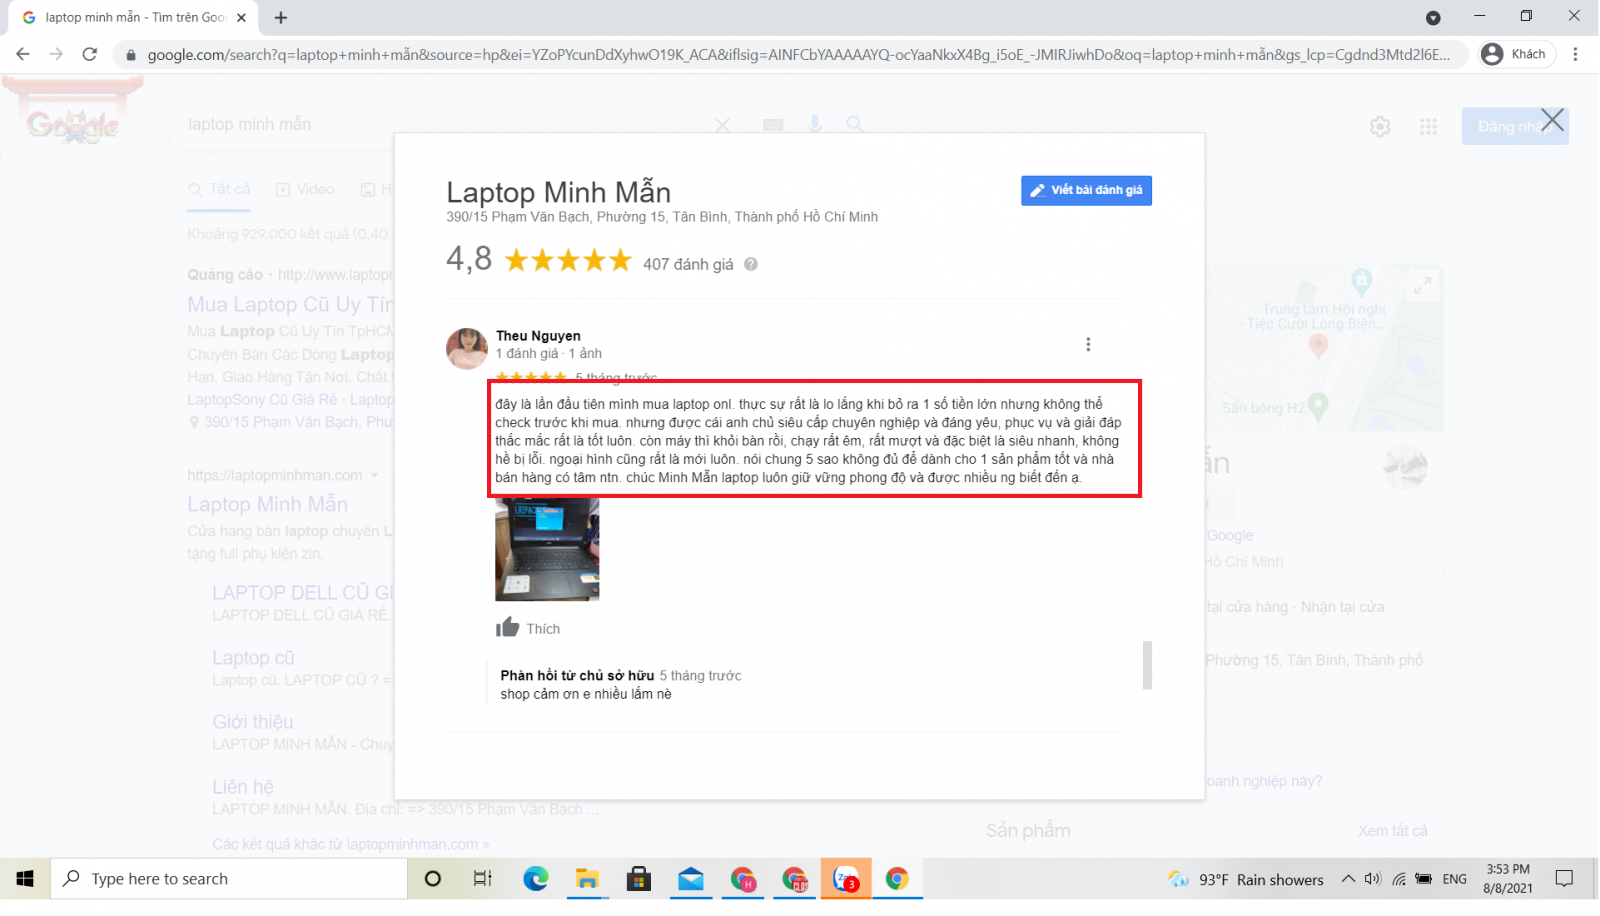
Task: Go back using browser back arrow
Action: [23, 54]
